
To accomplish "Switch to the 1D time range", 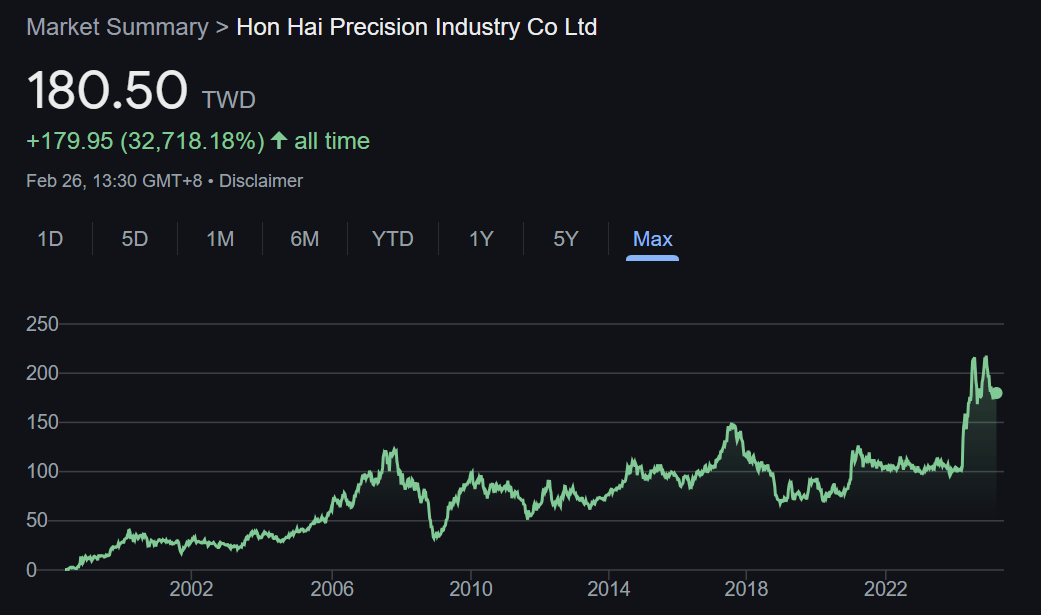I will 50,239.
